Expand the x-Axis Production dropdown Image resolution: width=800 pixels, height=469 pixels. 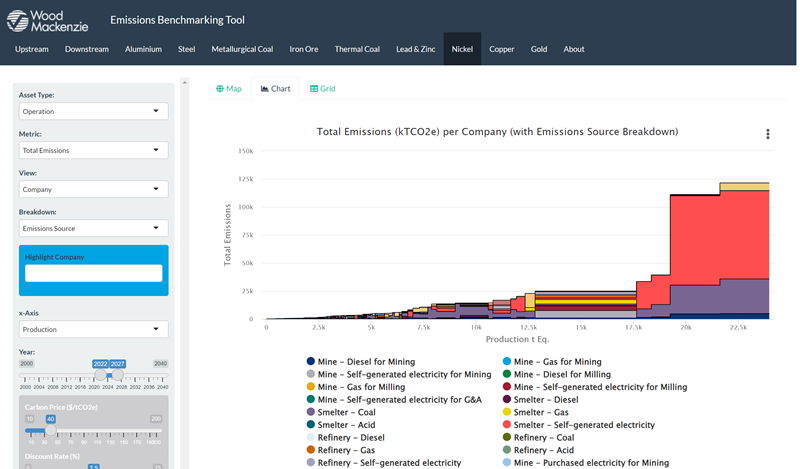(x=93, y=329)
